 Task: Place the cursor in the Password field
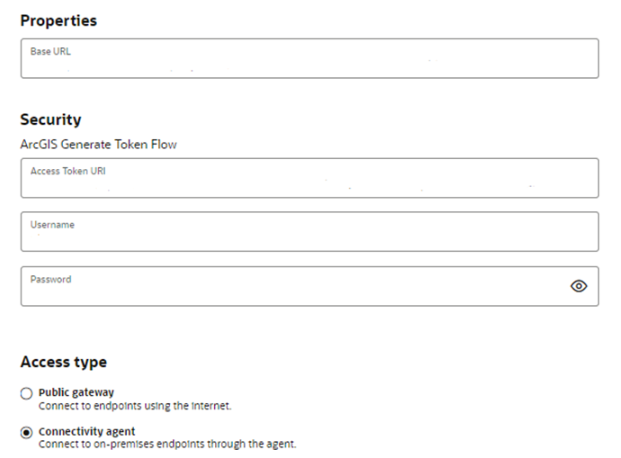coord(290,290)
